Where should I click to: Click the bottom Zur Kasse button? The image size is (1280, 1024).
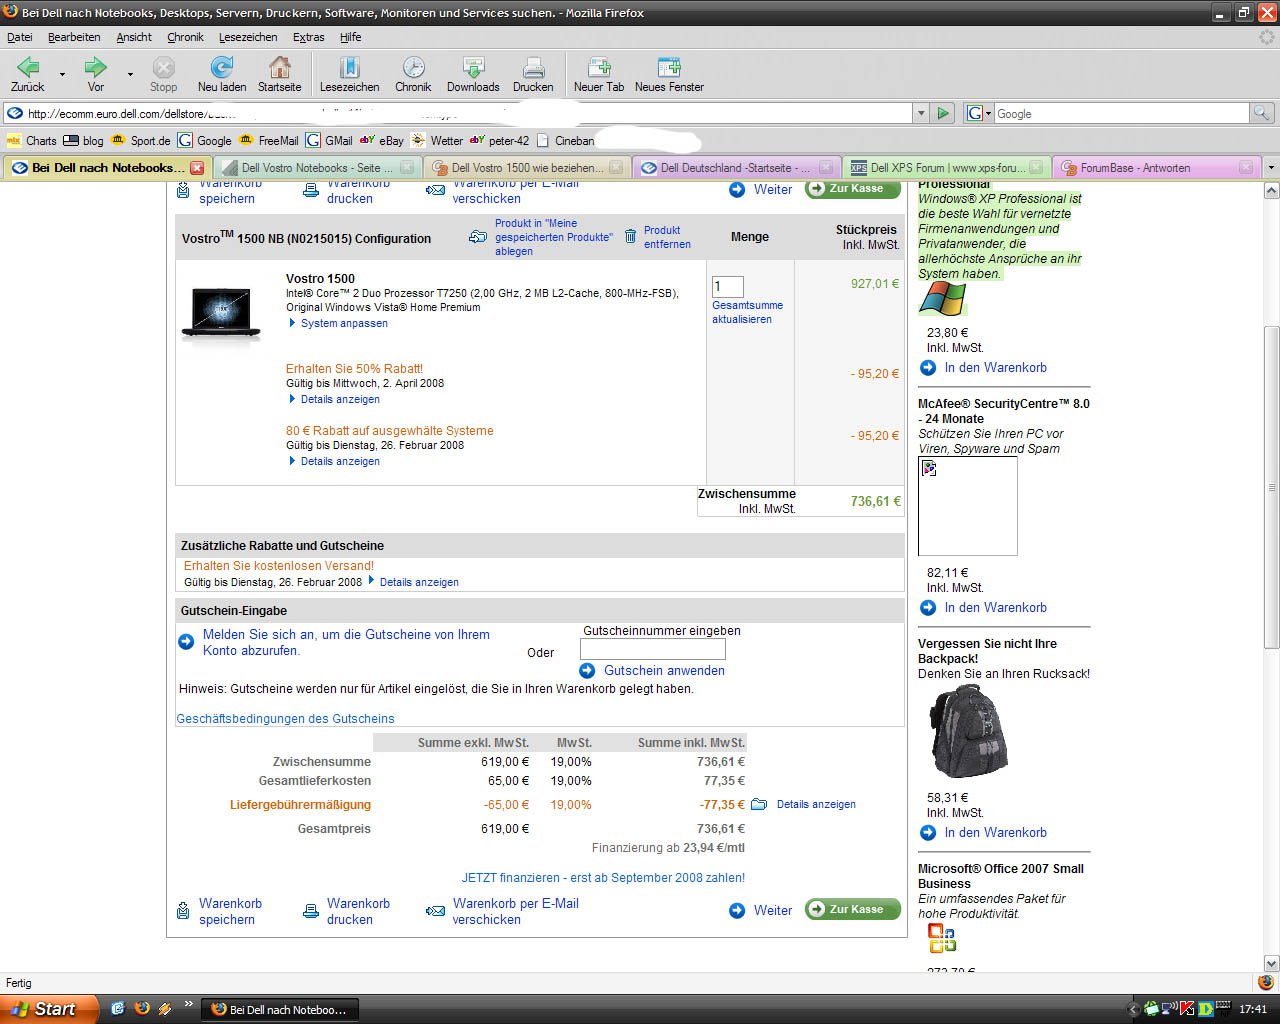pyautogui.click(x=853, y=909)
